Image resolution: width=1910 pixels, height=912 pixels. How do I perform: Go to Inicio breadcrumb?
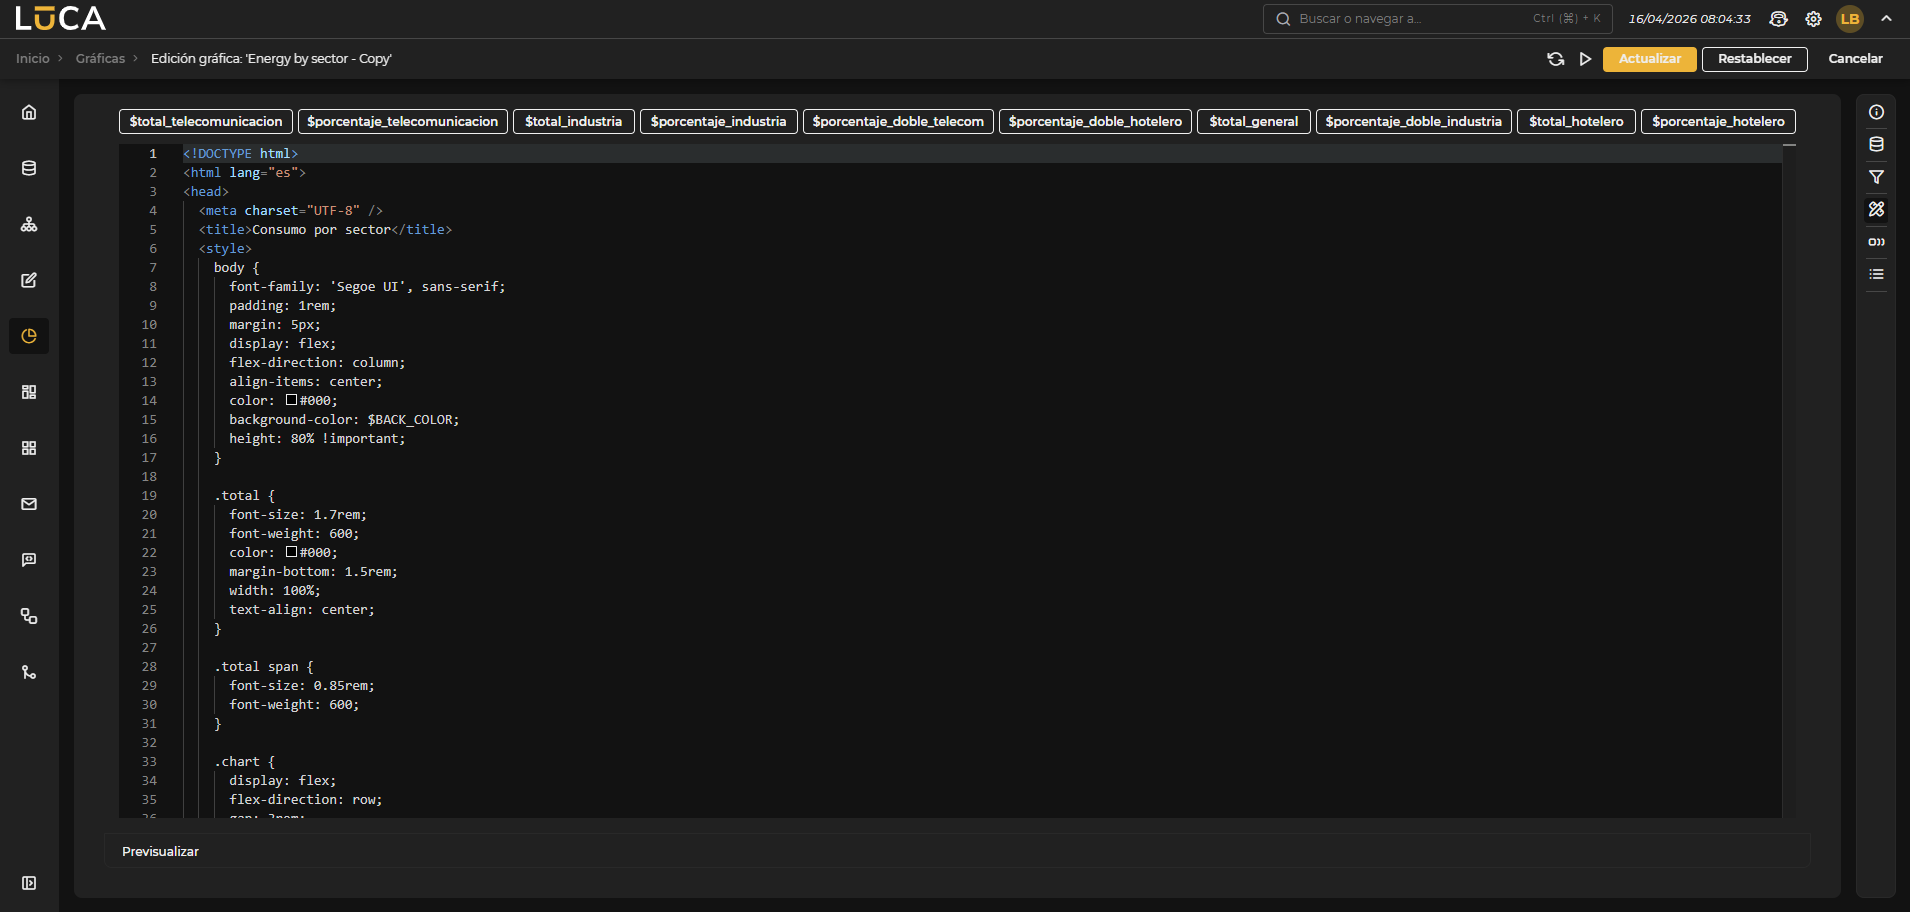coord(32,59)
